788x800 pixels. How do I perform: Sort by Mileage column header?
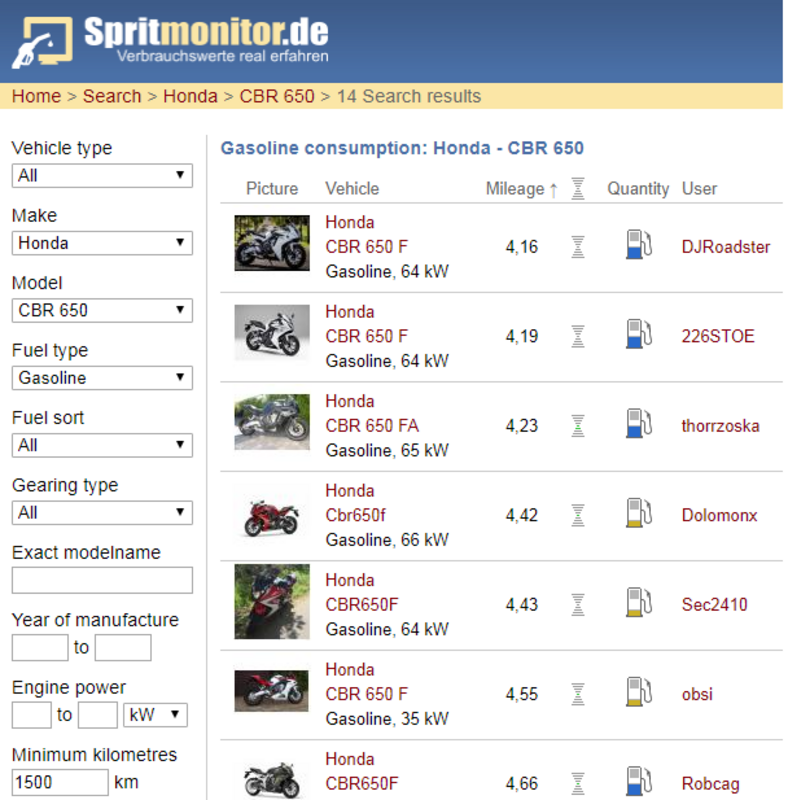[521, 189]
